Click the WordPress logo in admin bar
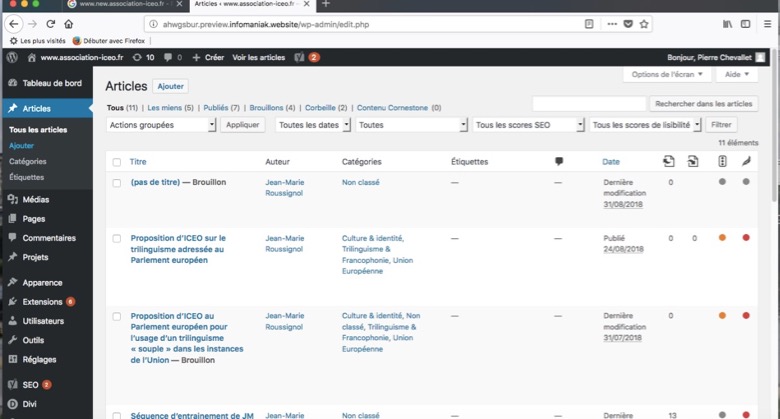This screenshot has width=780, height=419. (12, 57)
